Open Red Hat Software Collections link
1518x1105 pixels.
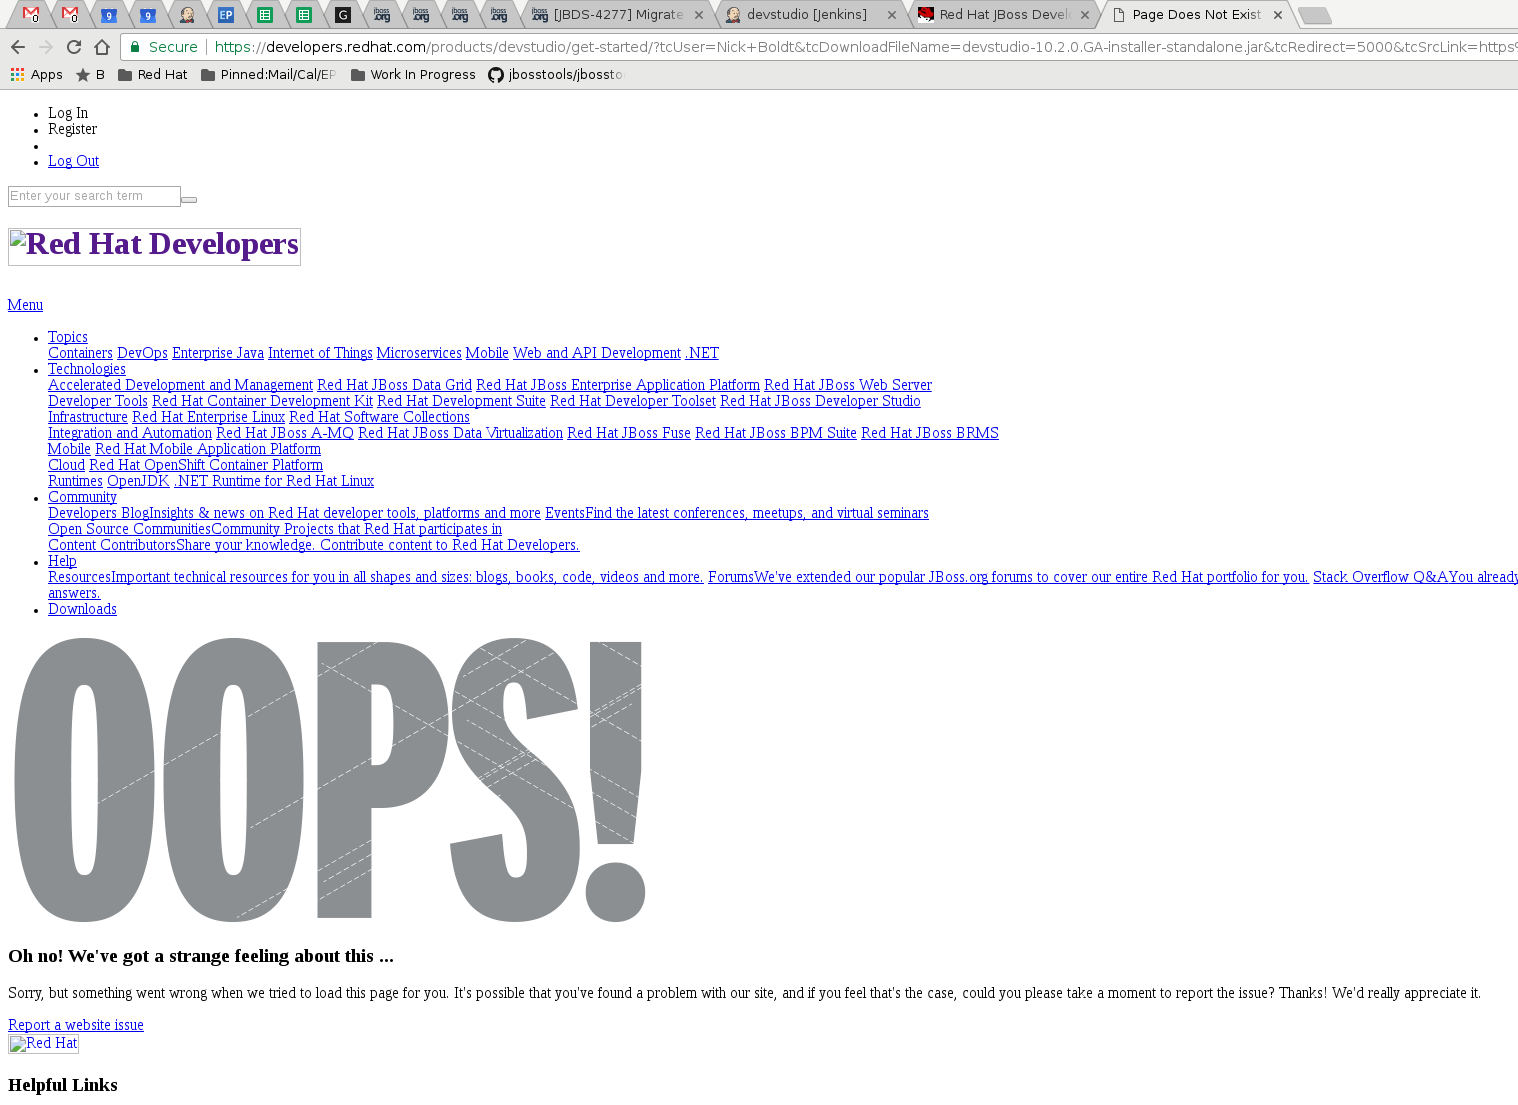(x=379, y=417)
